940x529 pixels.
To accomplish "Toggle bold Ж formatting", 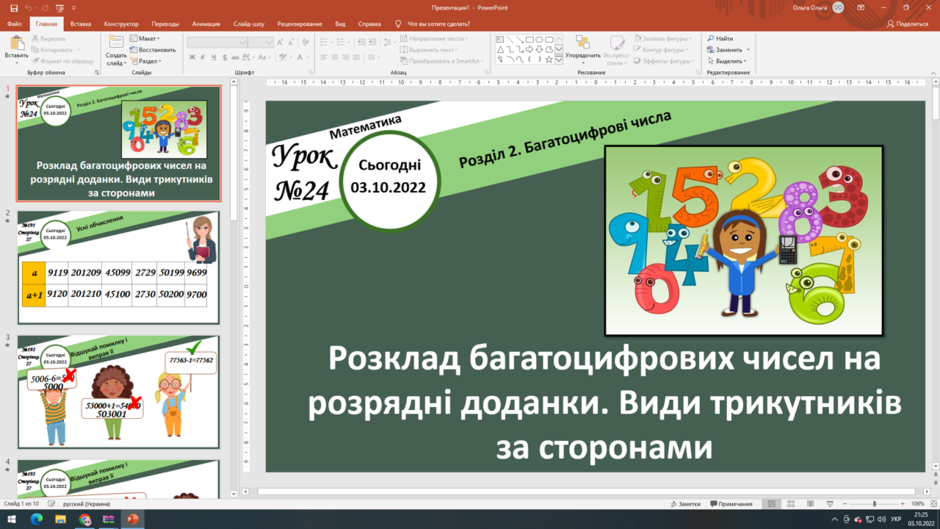I will [192, 58].
